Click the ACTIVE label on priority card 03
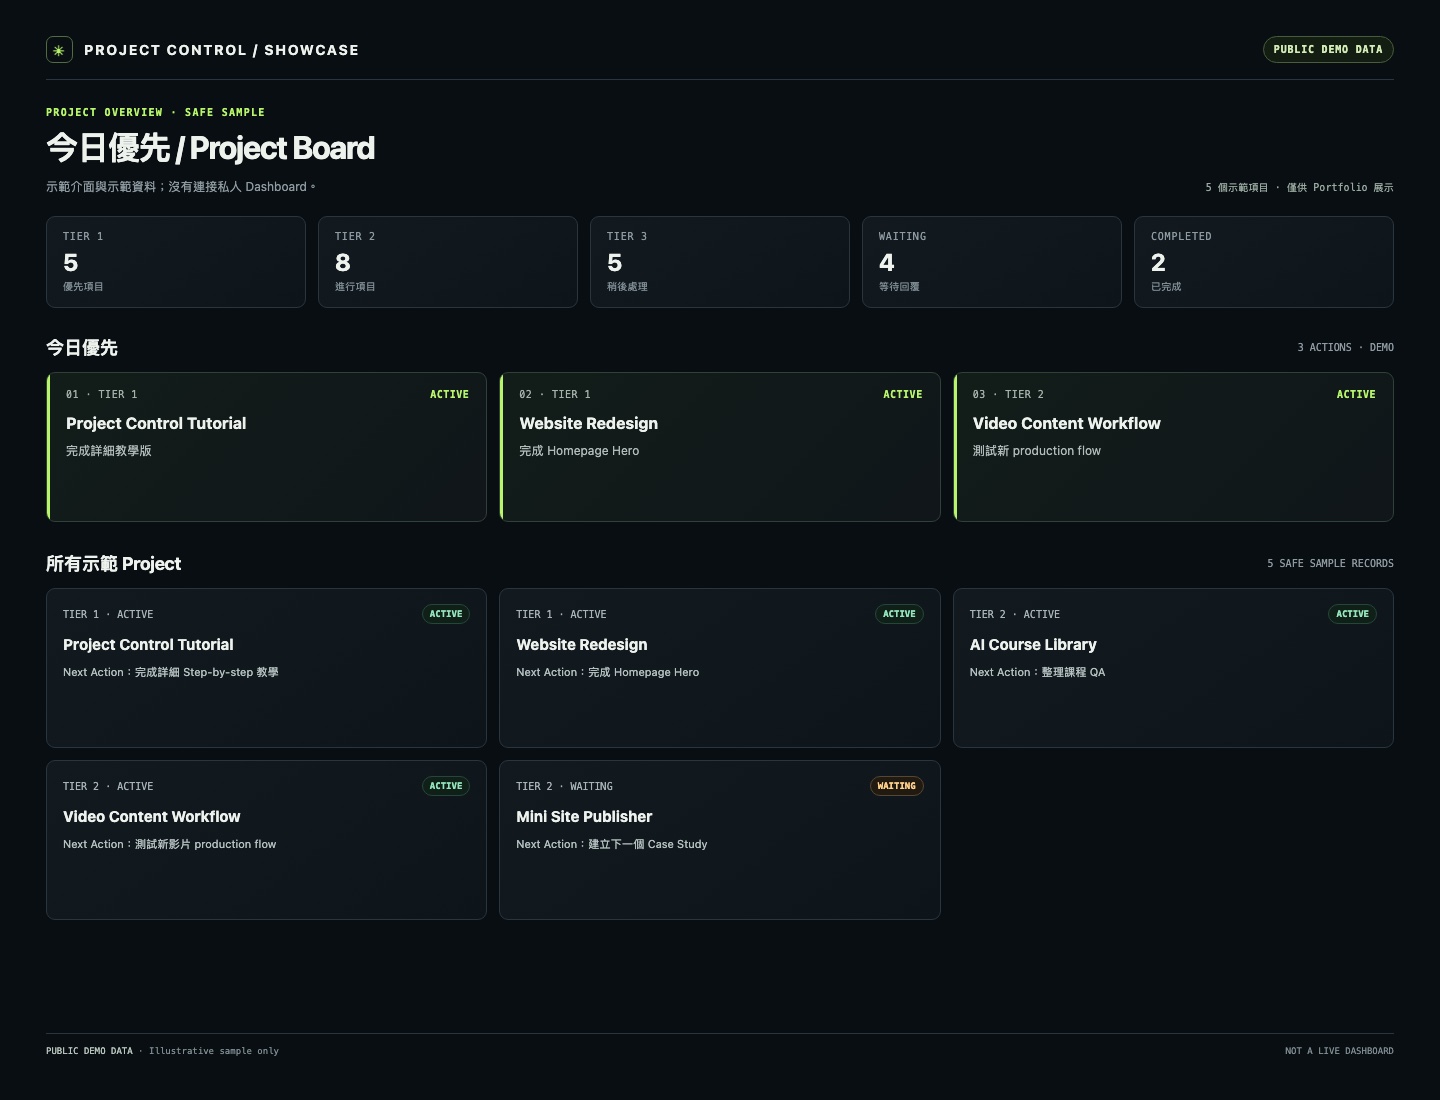 pos(1356,394)
